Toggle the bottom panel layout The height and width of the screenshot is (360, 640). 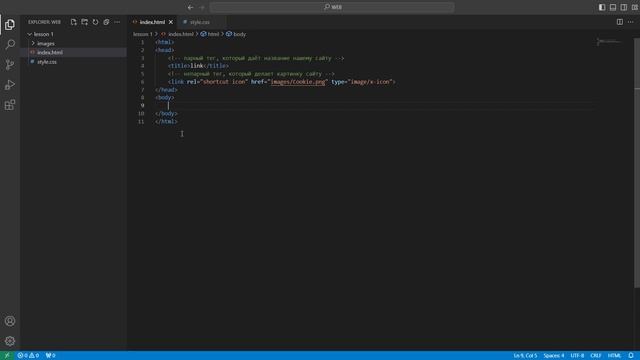613,7
